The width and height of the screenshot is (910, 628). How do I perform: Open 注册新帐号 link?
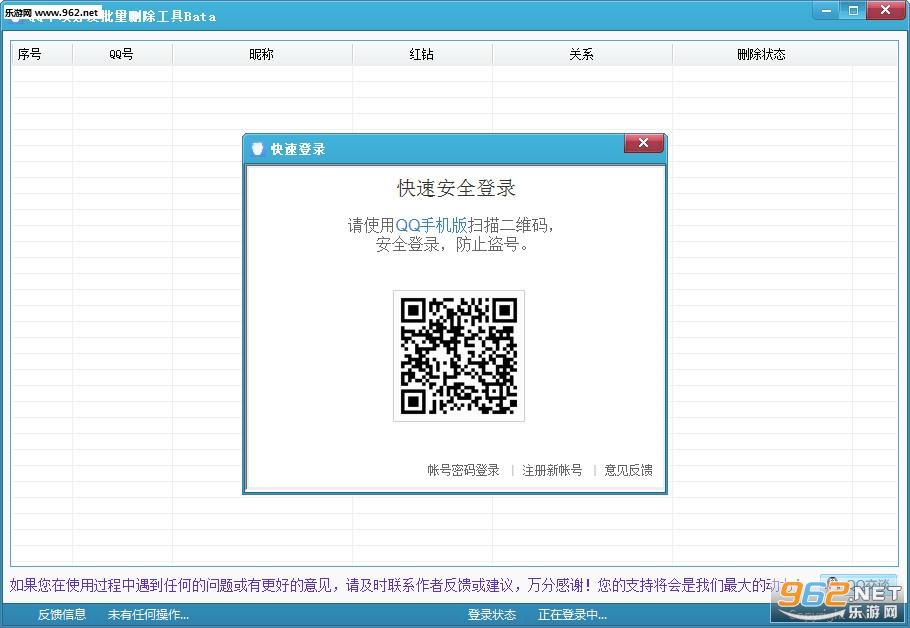click(552, 470)
